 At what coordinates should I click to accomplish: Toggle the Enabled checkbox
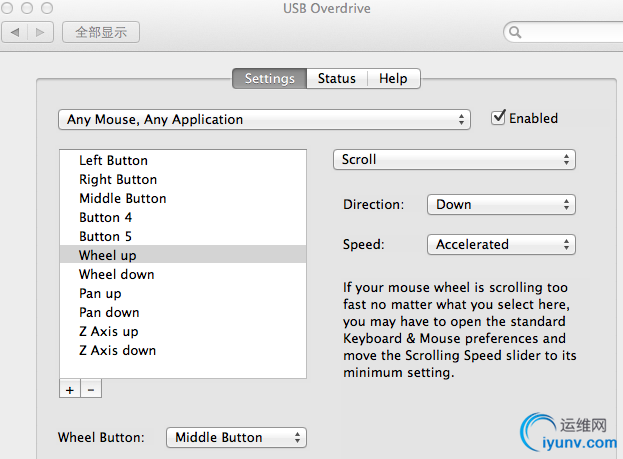click(498, 118)
